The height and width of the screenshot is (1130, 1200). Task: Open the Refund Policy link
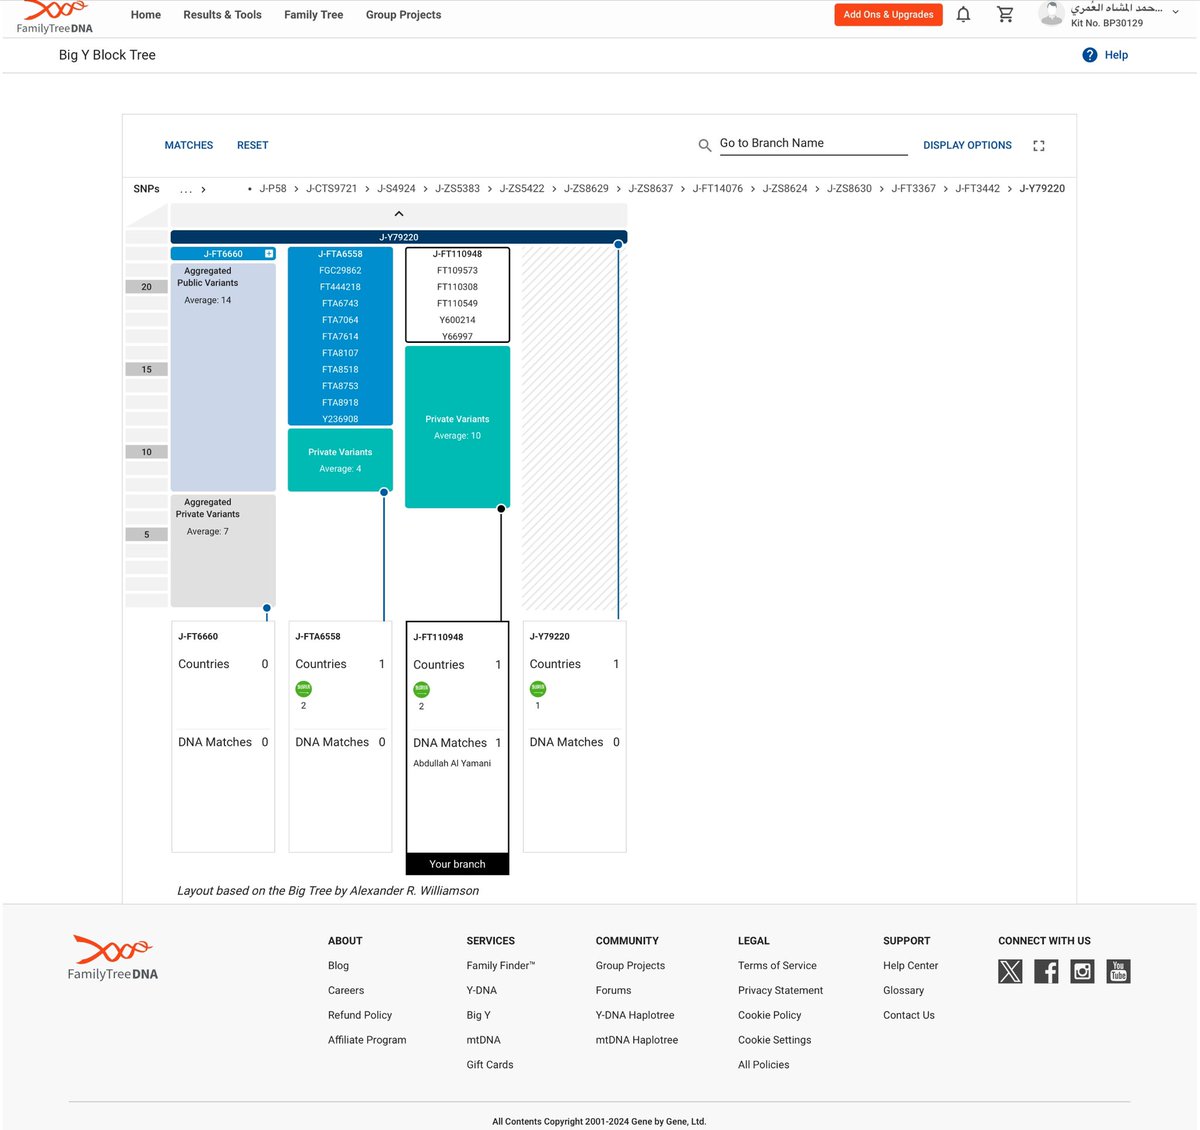point(360,1016)
